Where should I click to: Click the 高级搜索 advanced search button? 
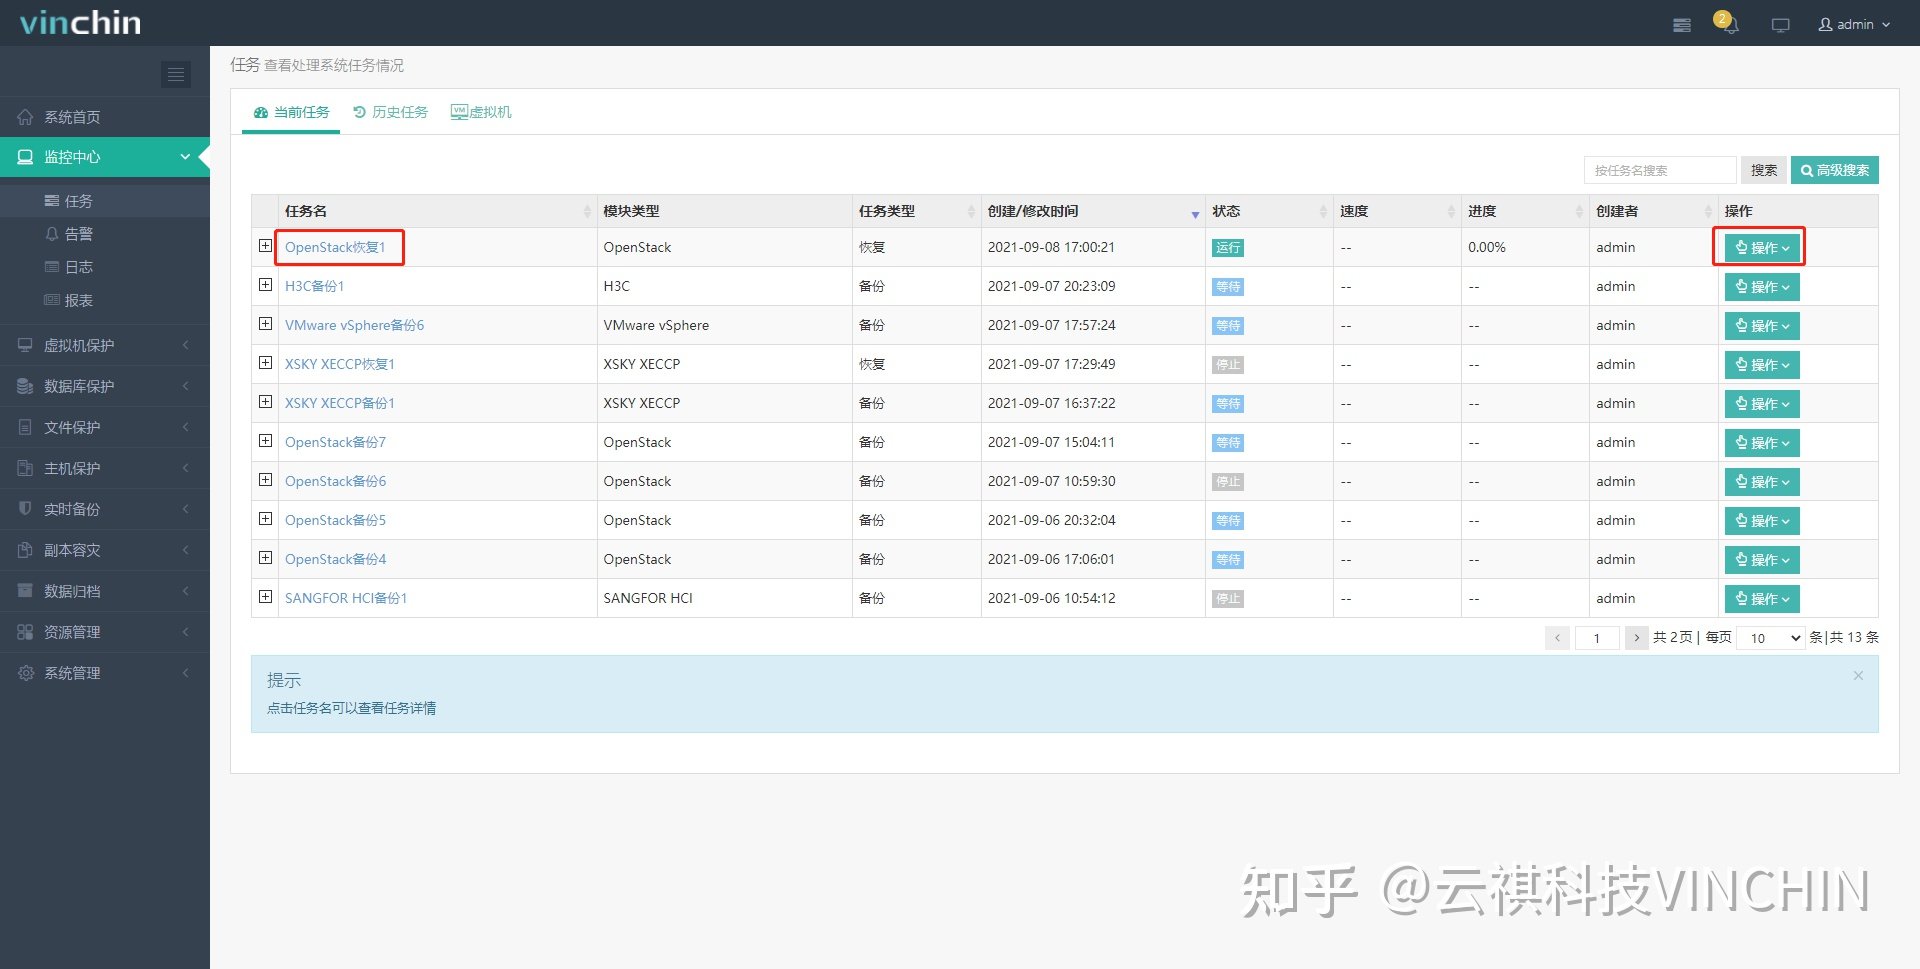click(x=1834, y=170)
